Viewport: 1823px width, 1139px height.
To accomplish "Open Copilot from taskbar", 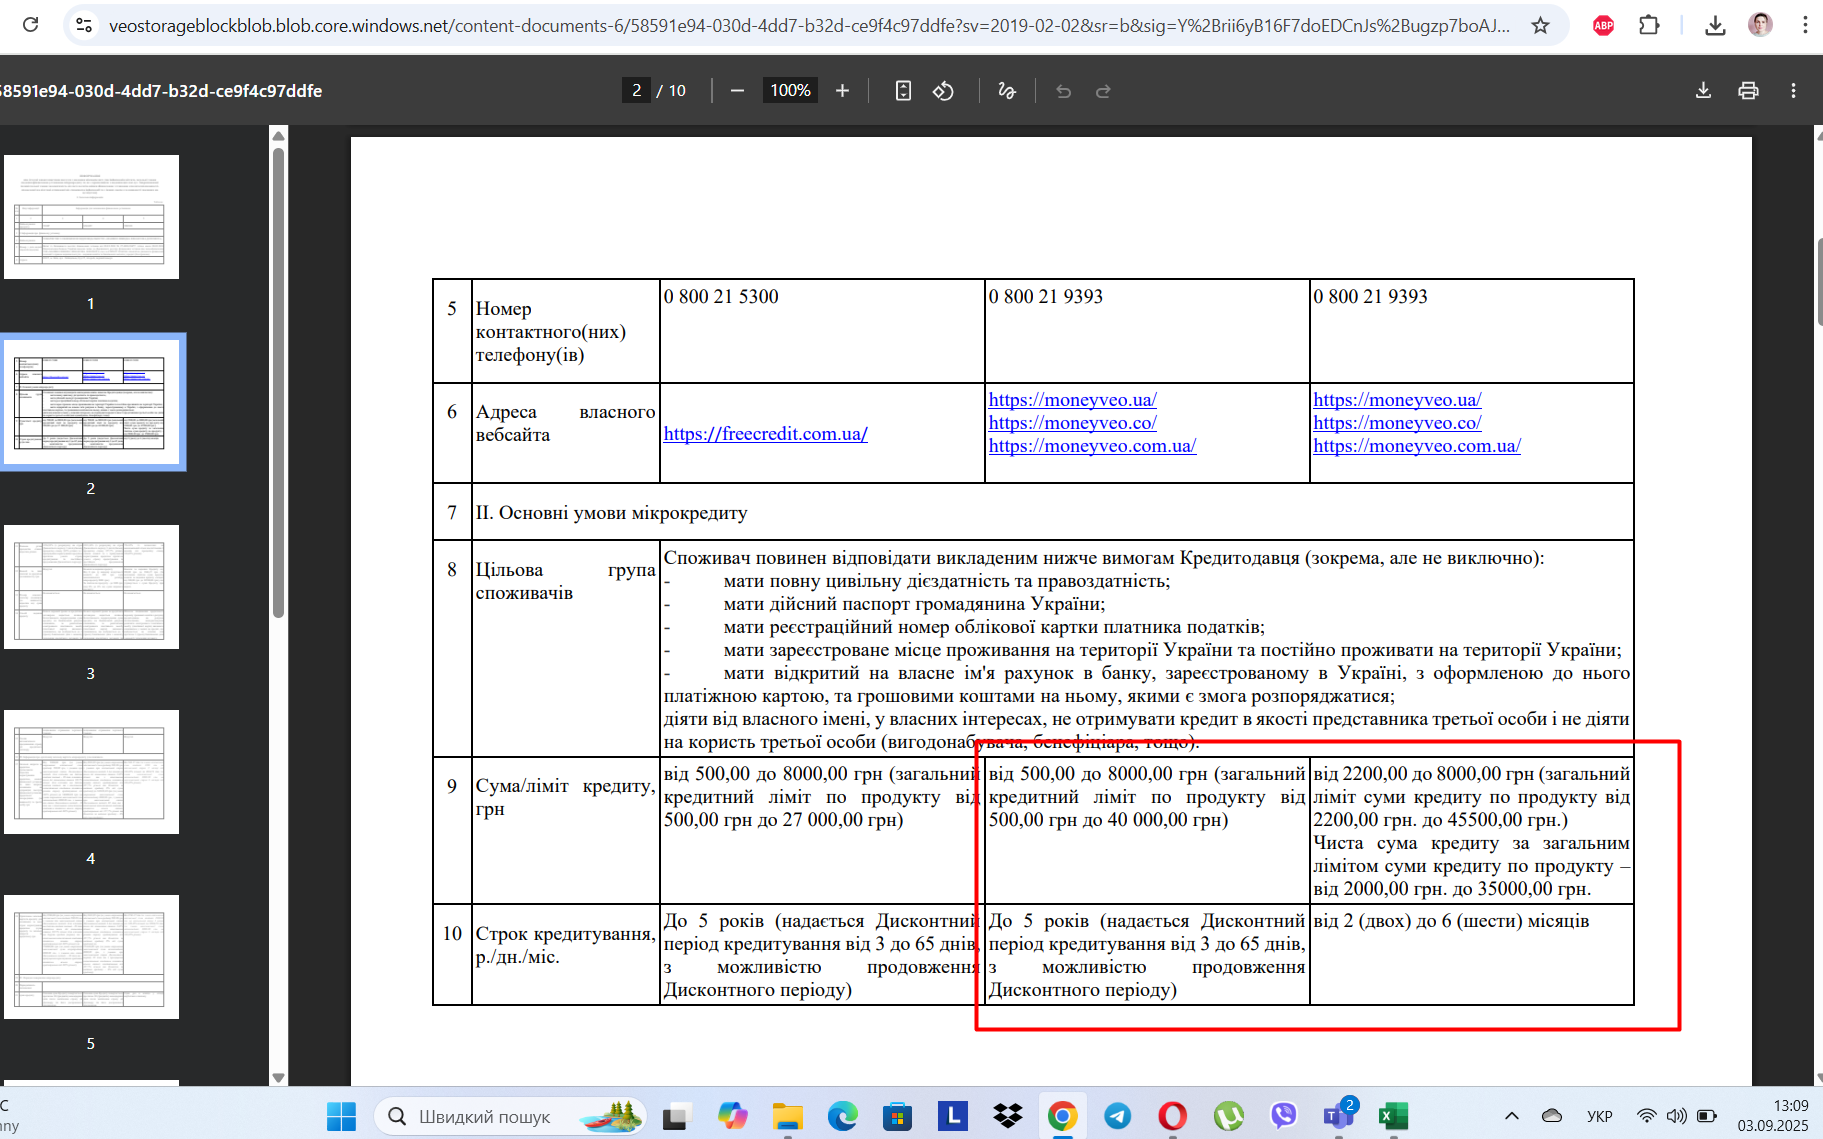I will coord(733,1116).
